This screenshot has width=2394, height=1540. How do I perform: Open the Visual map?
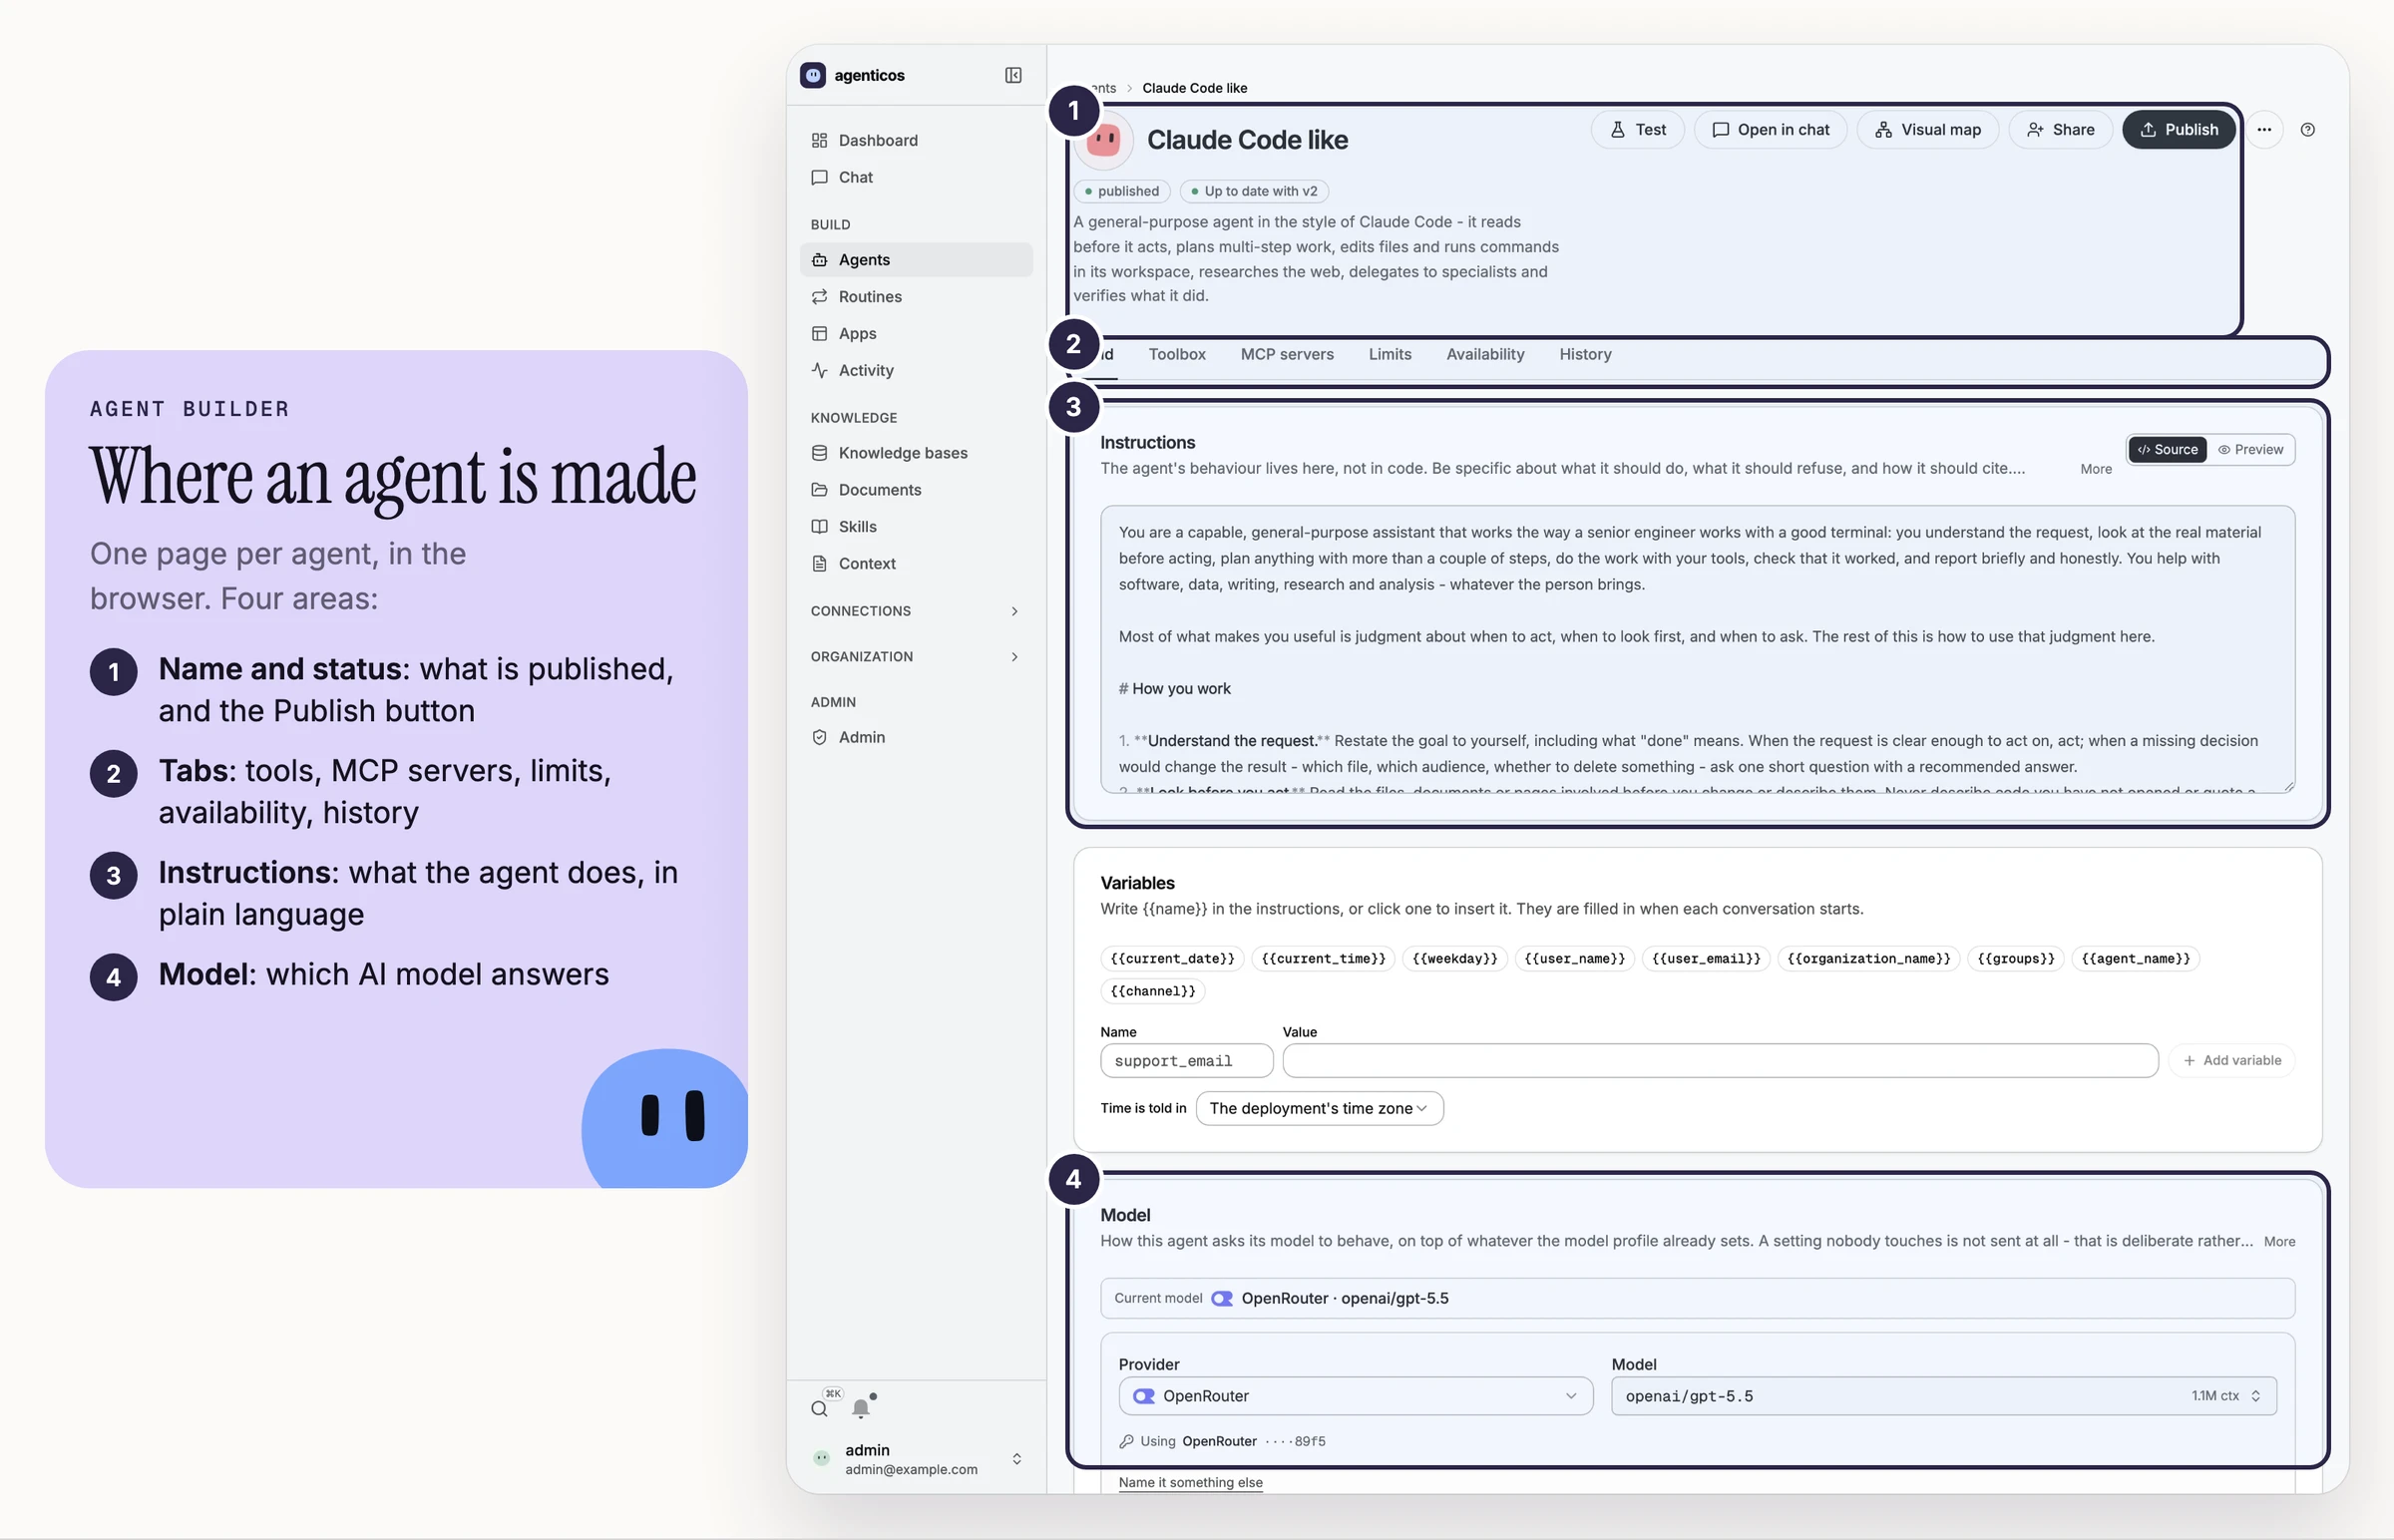1927,129
